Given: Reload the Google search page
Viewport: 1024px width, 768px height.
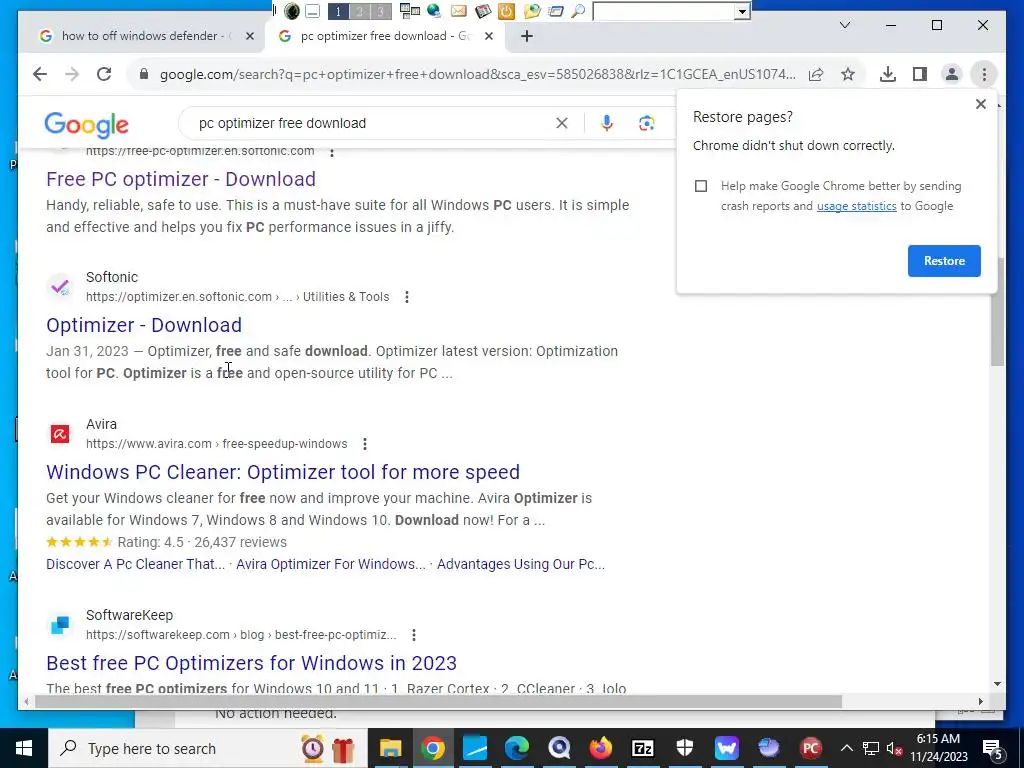Looking at the screenshot, I should 104,74.
